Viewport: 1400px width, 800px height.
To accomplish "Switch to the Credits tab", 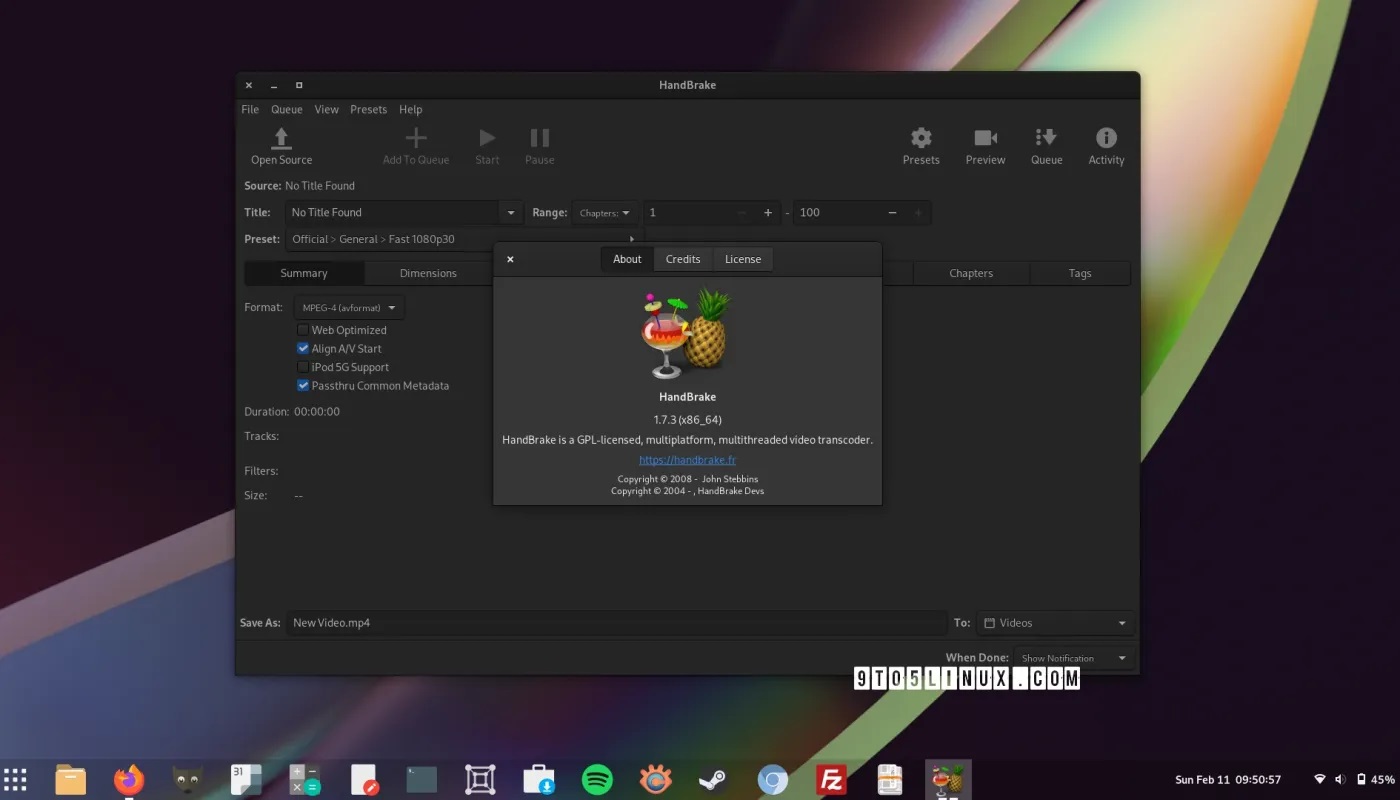I will point(682,258).
